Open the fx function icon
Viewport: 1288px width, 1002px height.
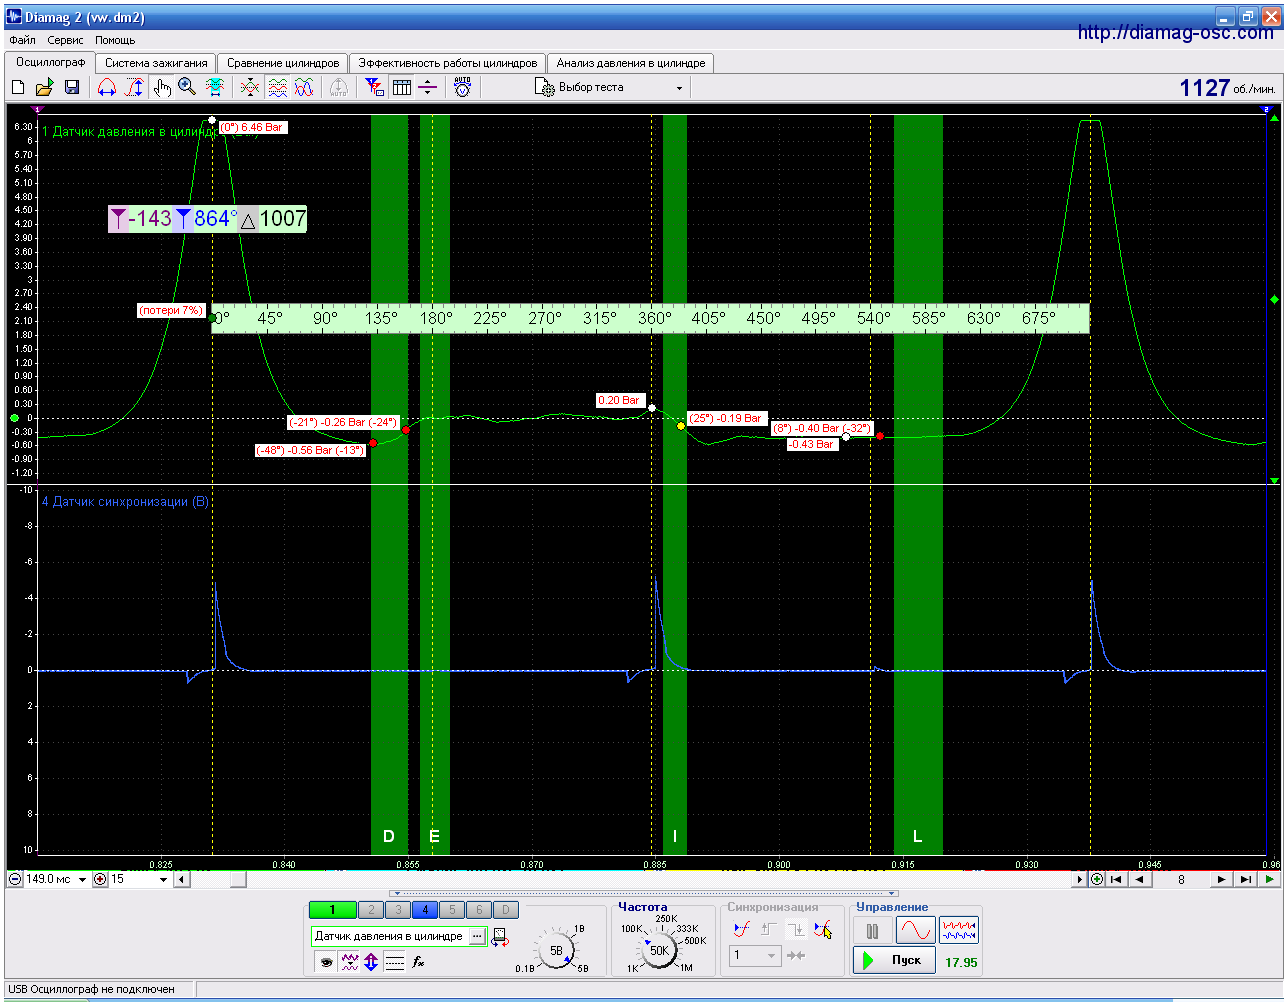click(x=419, y=963)
